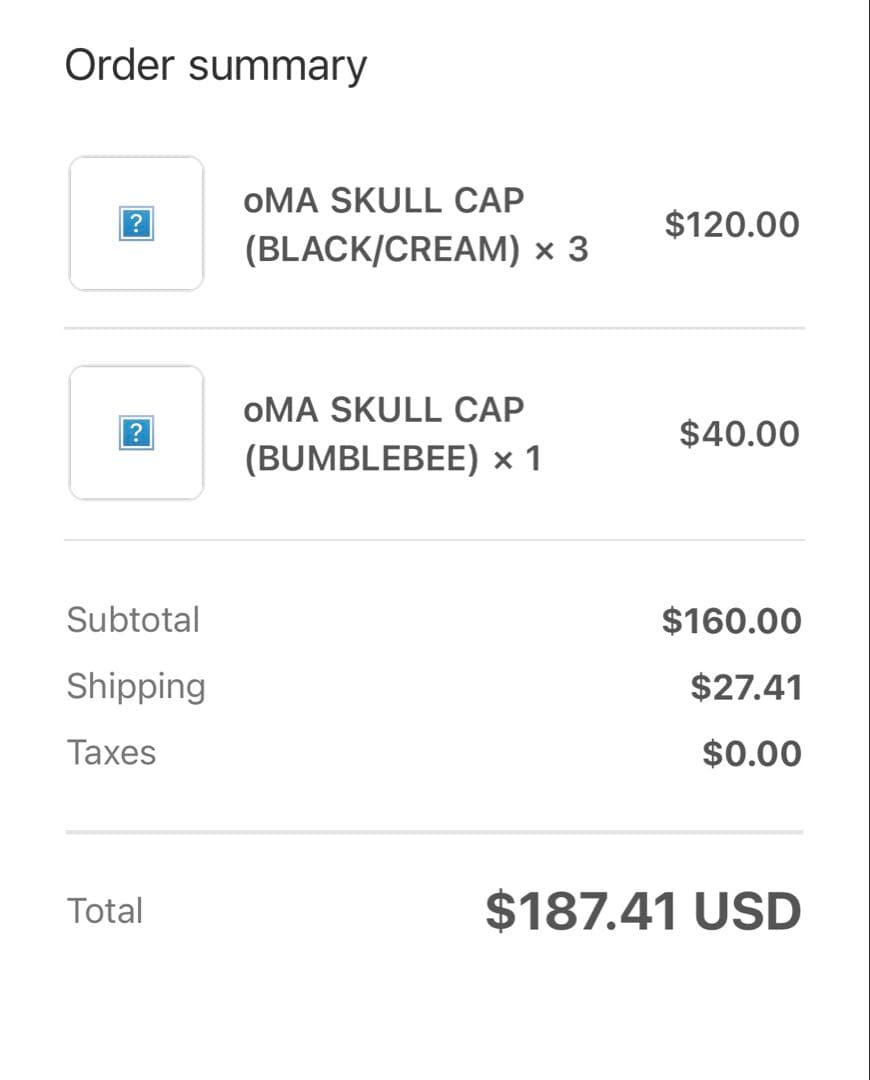Click the oMA SKULL CAP (BUMBLEBEE) product name
Viewport: 870px width, 1080px height.
click(383, 411)
